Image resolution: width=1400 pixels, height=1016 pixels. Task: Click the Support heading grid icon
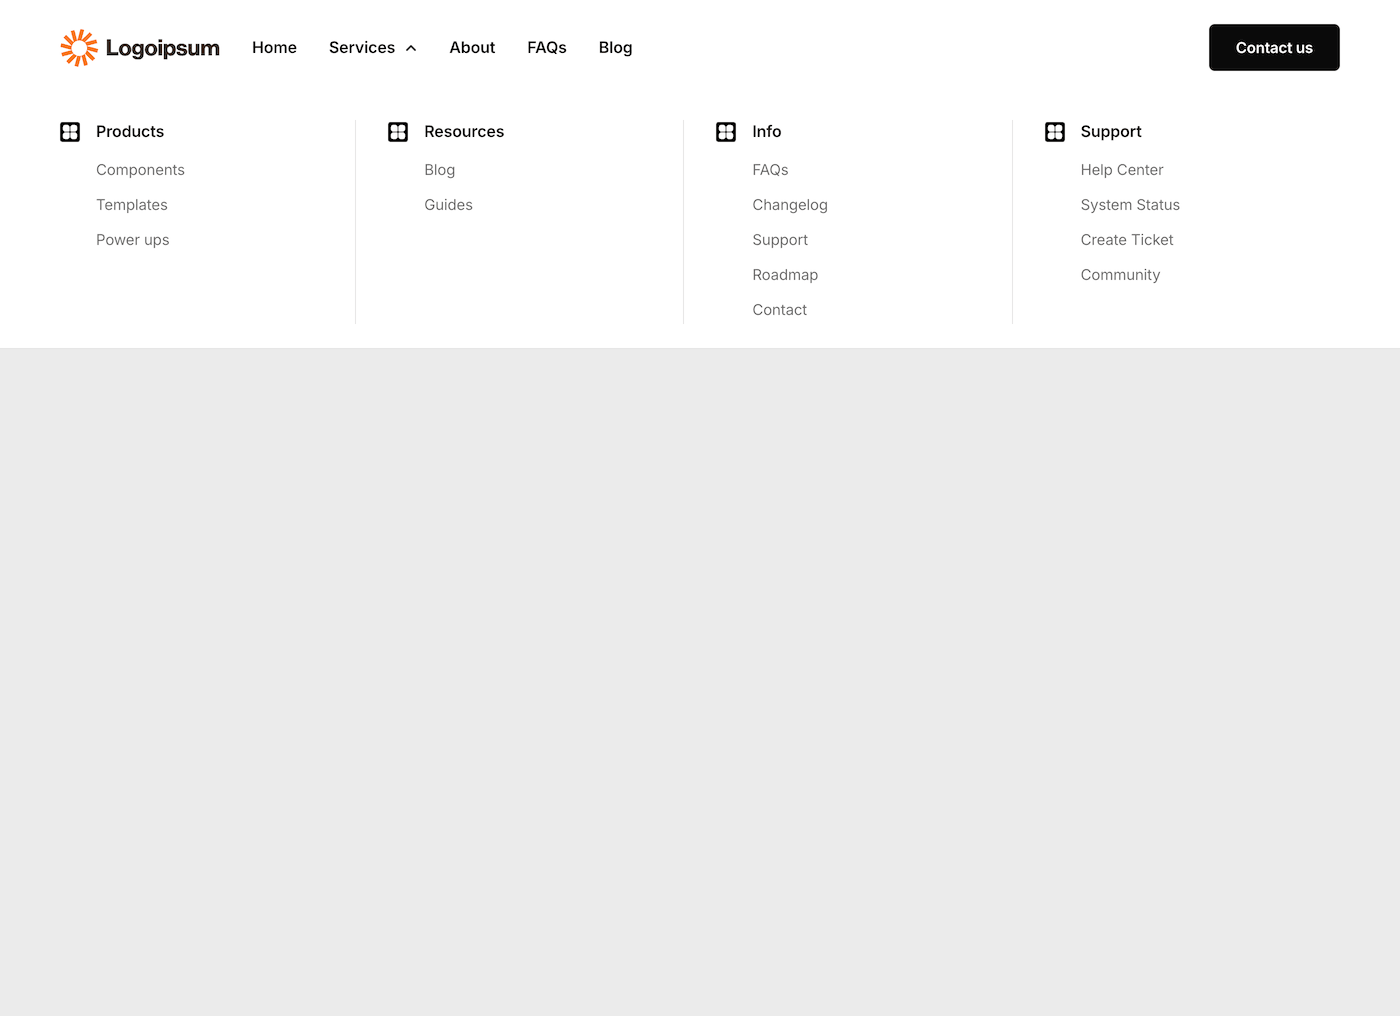click(x=1055, y=132)
